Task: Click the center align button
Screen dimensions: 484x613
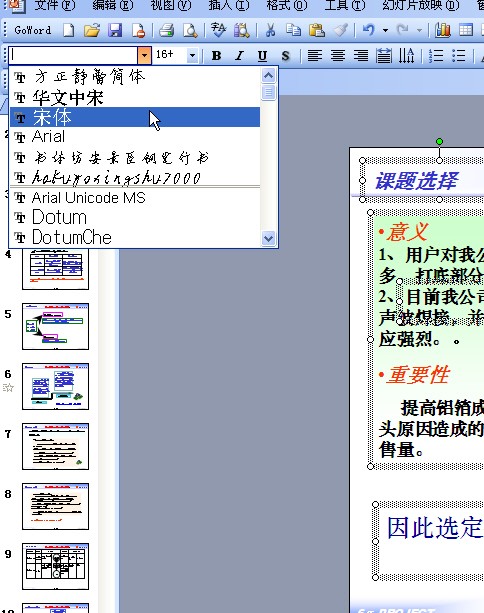Action: pos(338,56)
